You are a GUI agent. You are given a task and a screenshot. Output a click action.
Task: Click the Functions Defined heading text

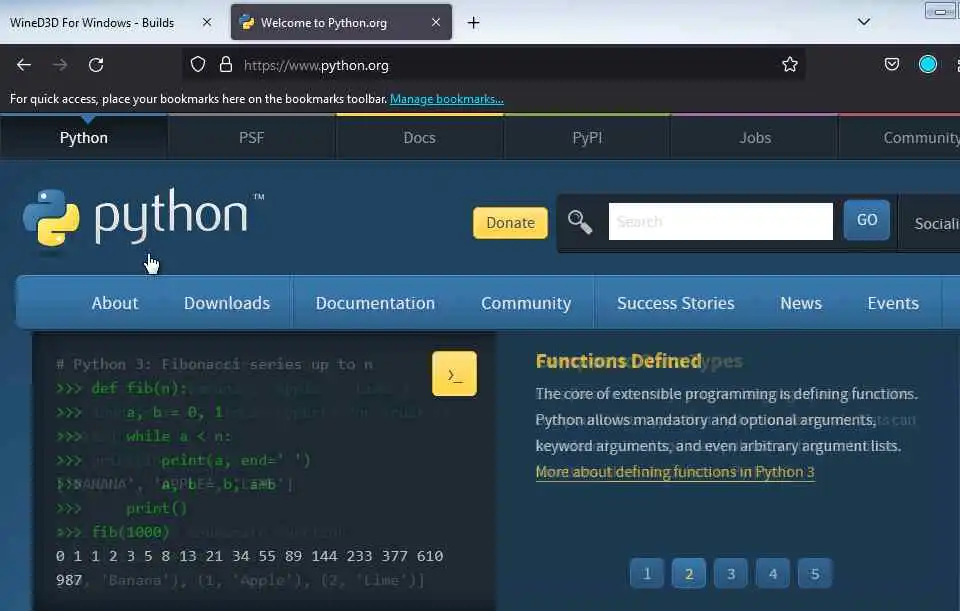[x=618, y=361]
